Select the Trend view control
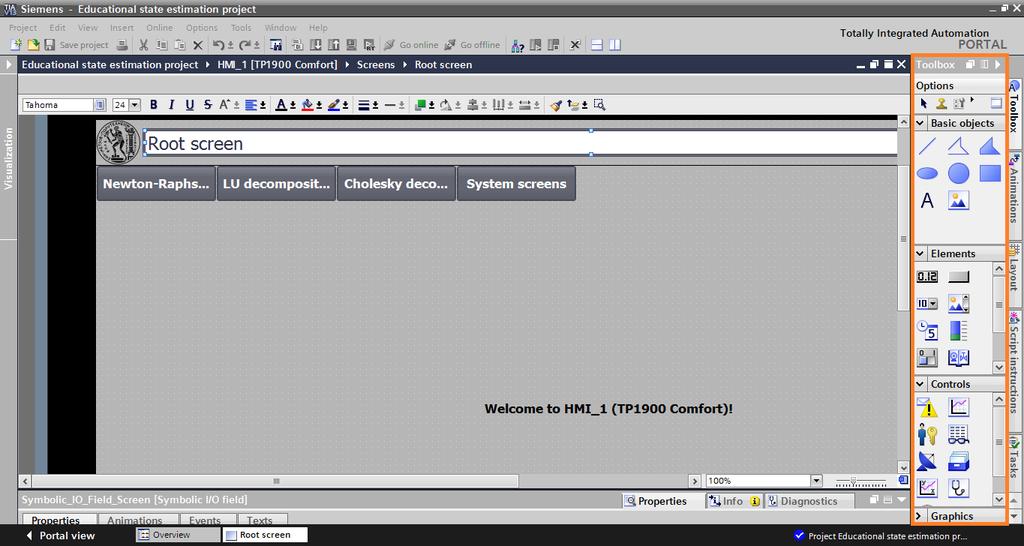 pyautogui.click(x=958, y=408)
